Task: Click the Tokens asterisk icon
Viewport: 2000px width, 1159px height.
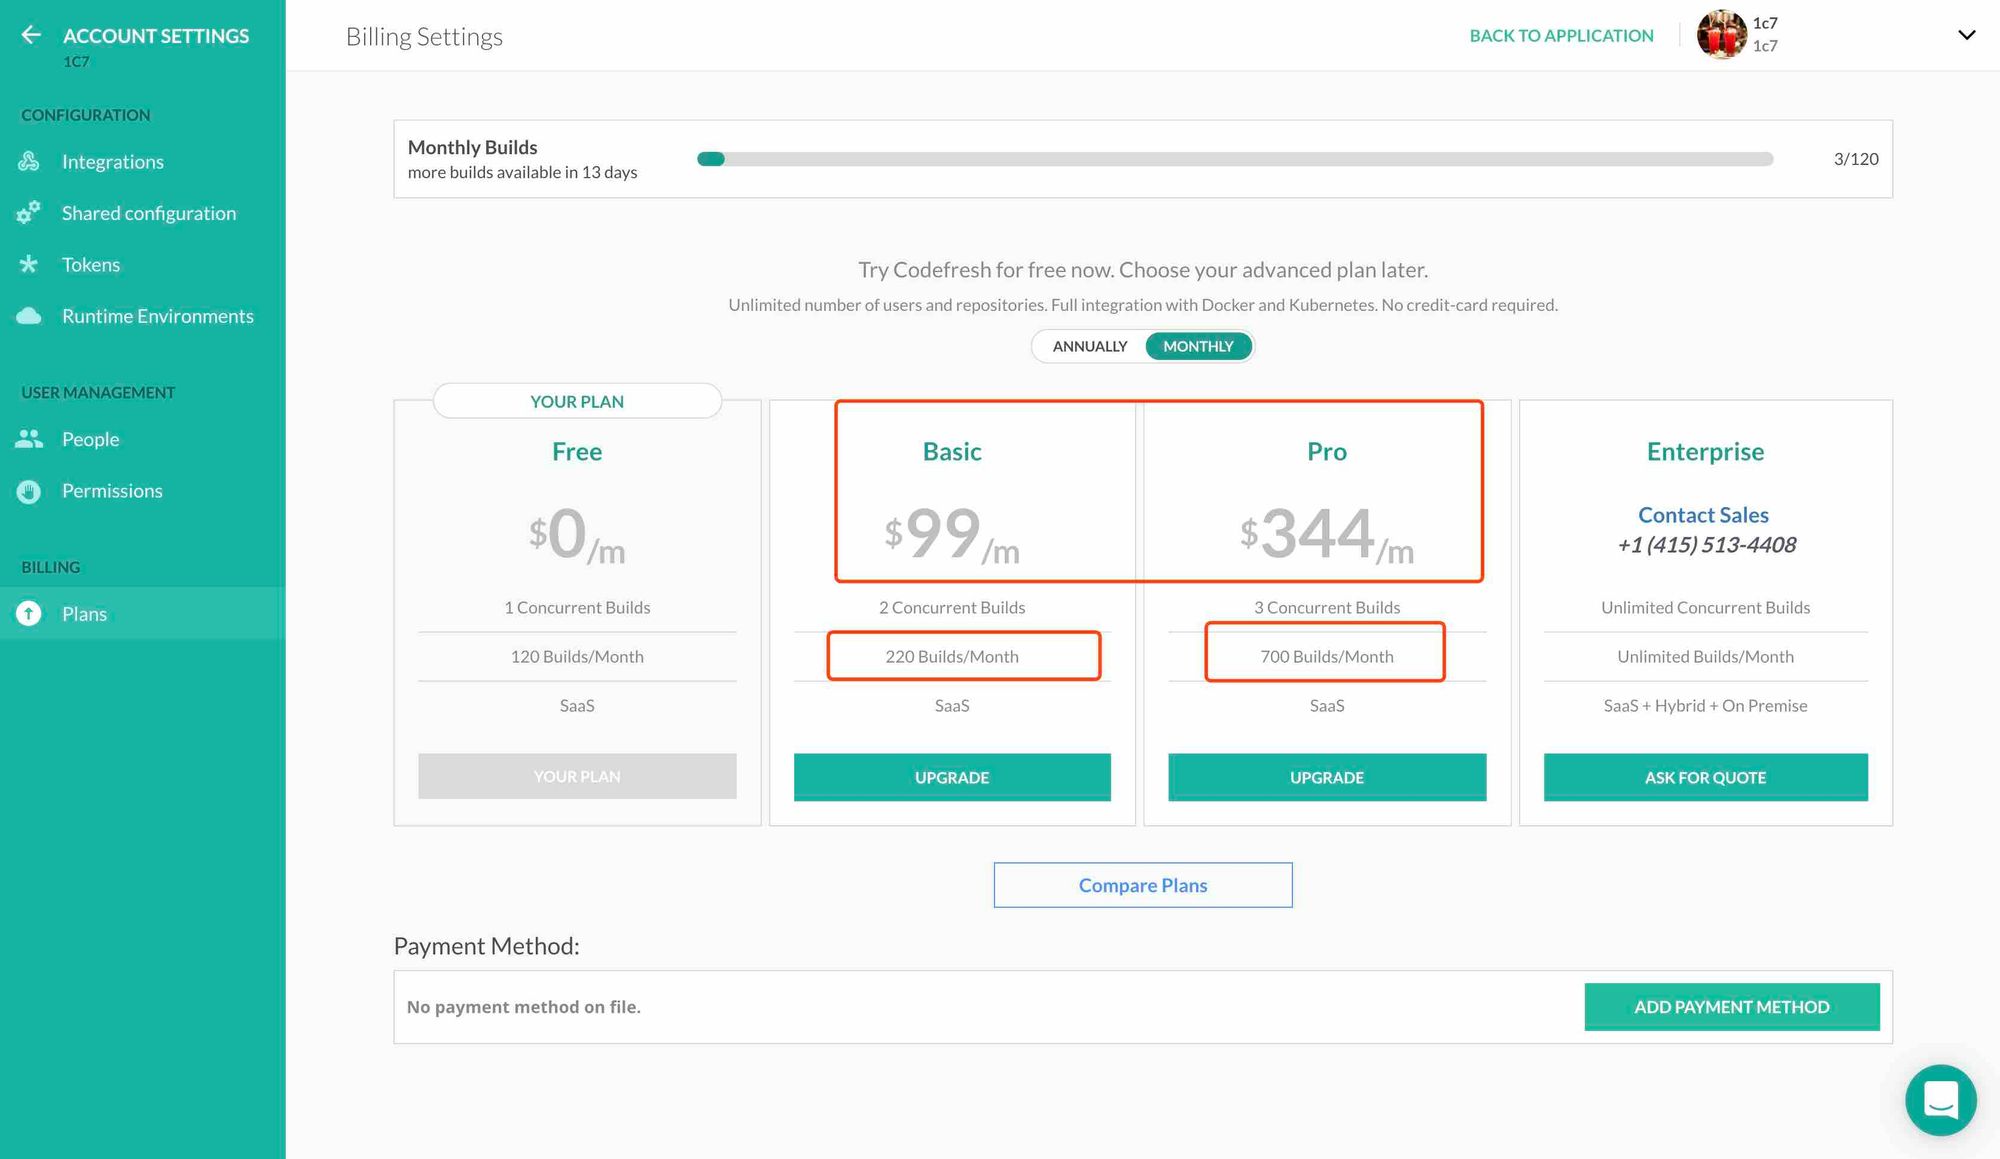Action: [x=29, y=264]
